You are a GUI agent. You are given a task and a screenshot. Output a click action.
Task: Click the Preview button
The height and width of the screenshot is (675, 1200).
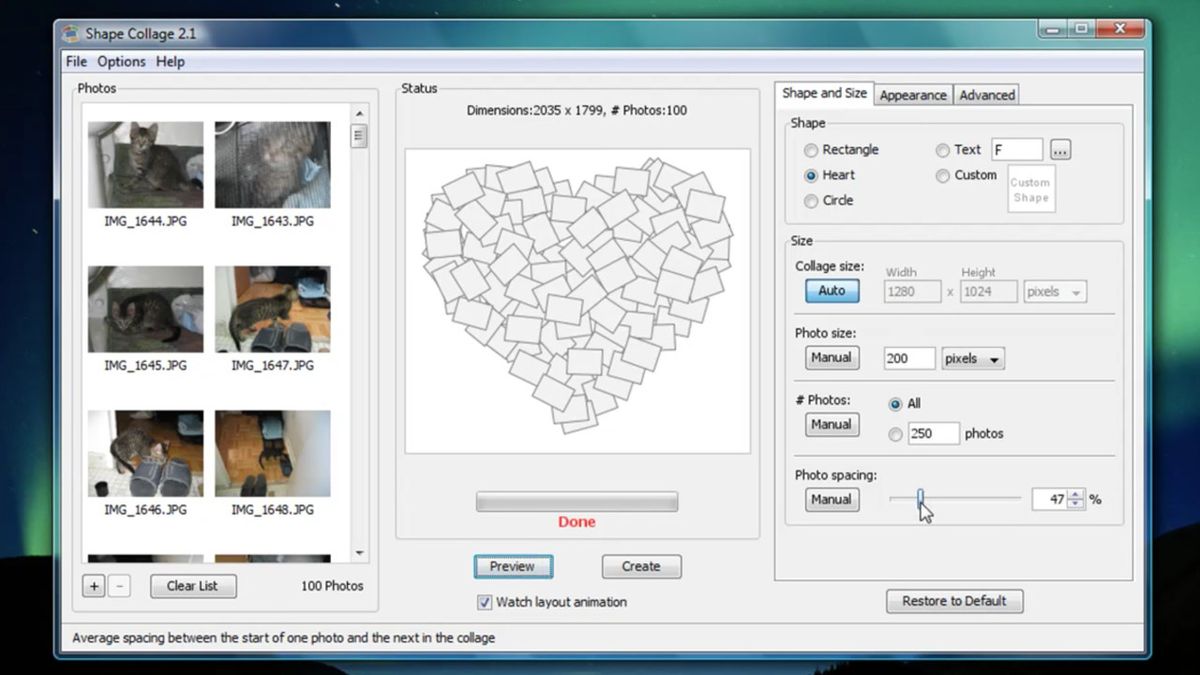pos(513,566)
